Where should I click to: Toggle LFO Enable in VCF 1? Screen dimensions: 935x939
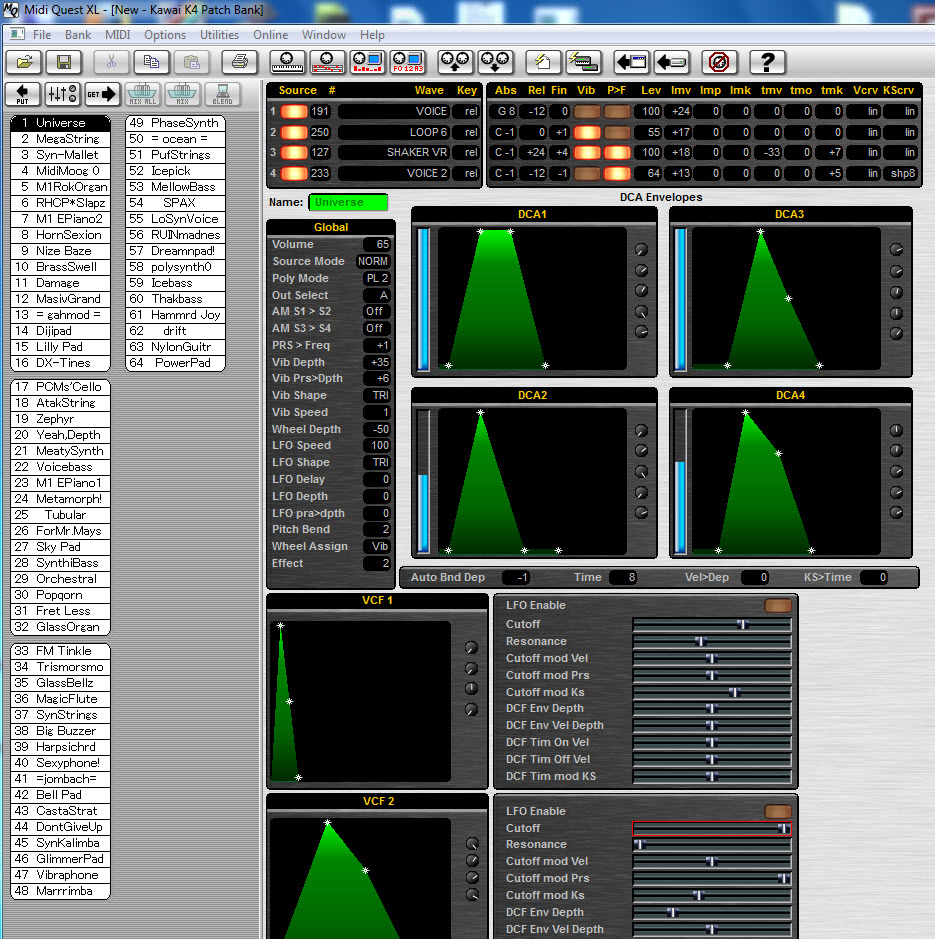[x=777, y=606]
